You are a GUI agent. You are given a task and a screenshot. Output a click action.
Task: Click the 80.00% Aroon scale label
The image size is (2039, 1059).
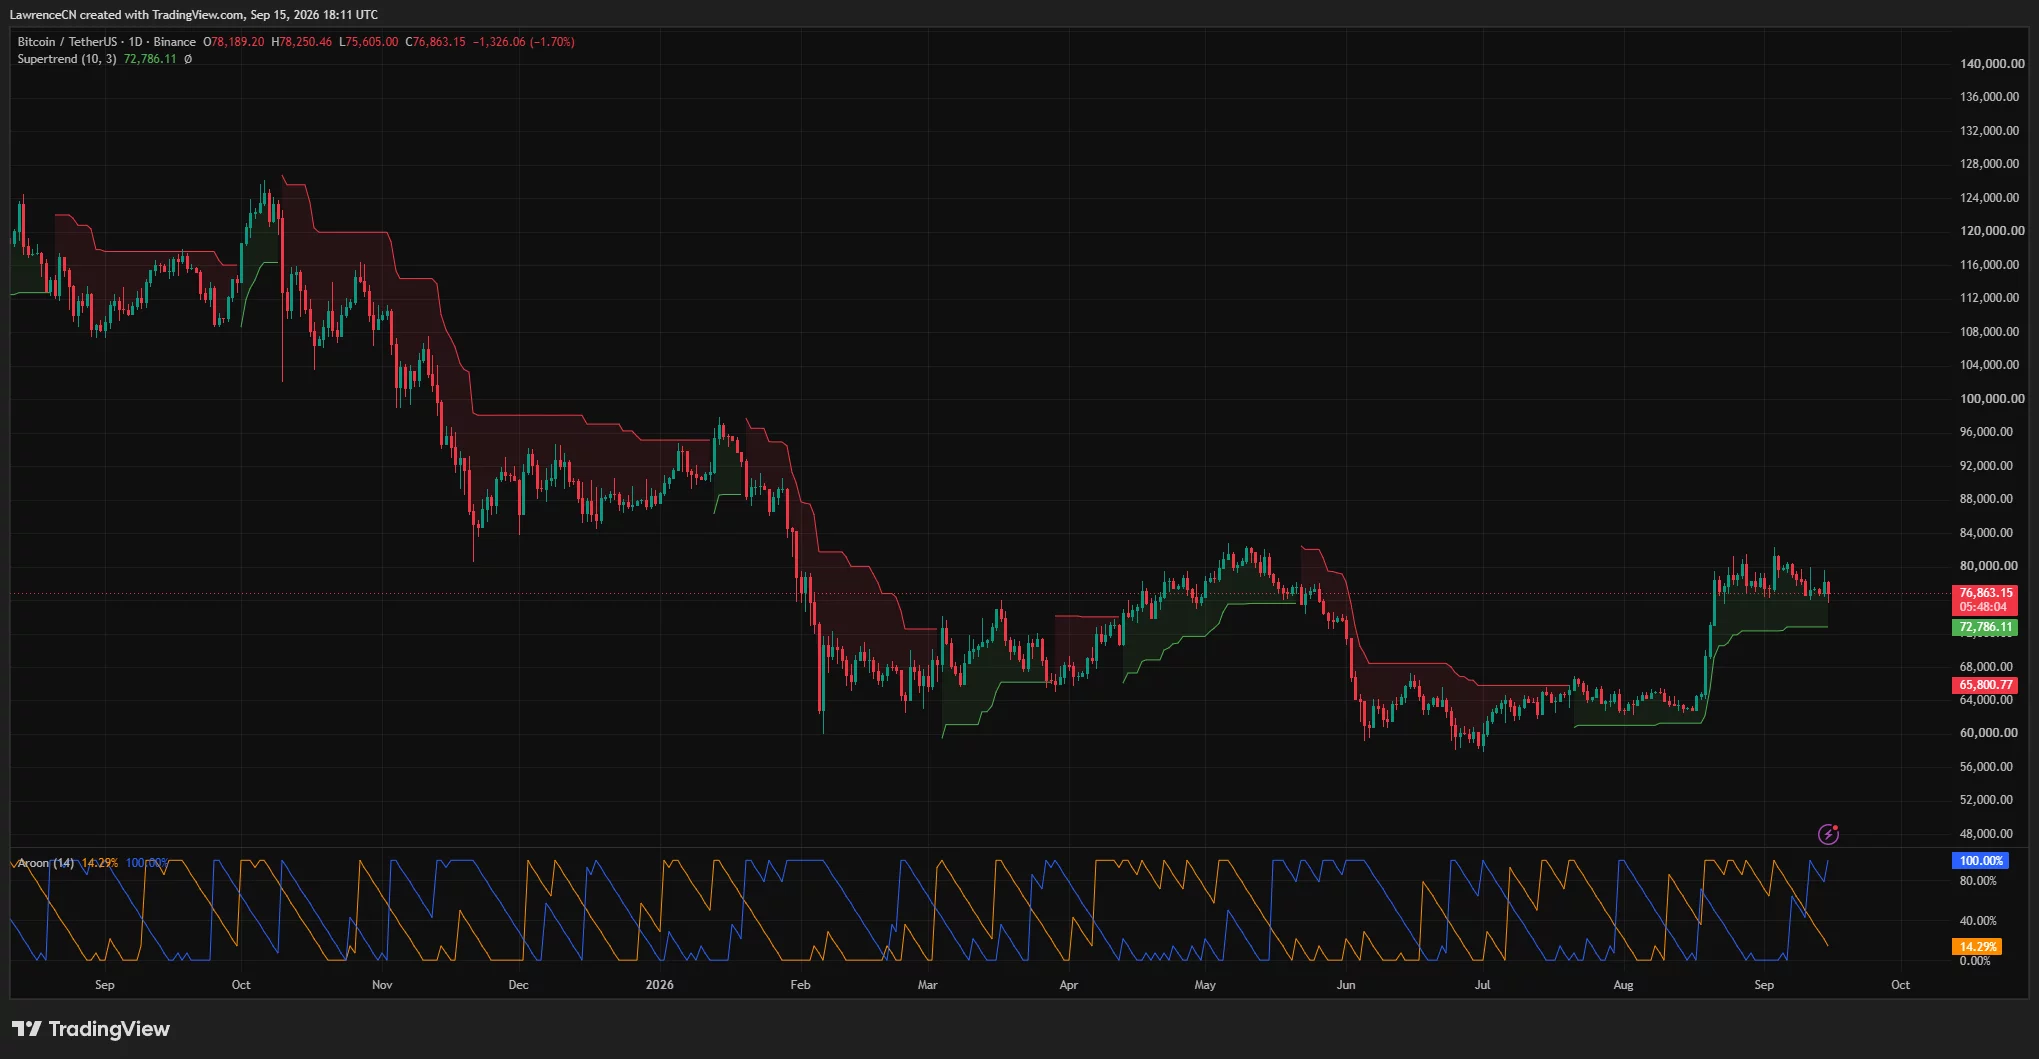coord(1978,881)
